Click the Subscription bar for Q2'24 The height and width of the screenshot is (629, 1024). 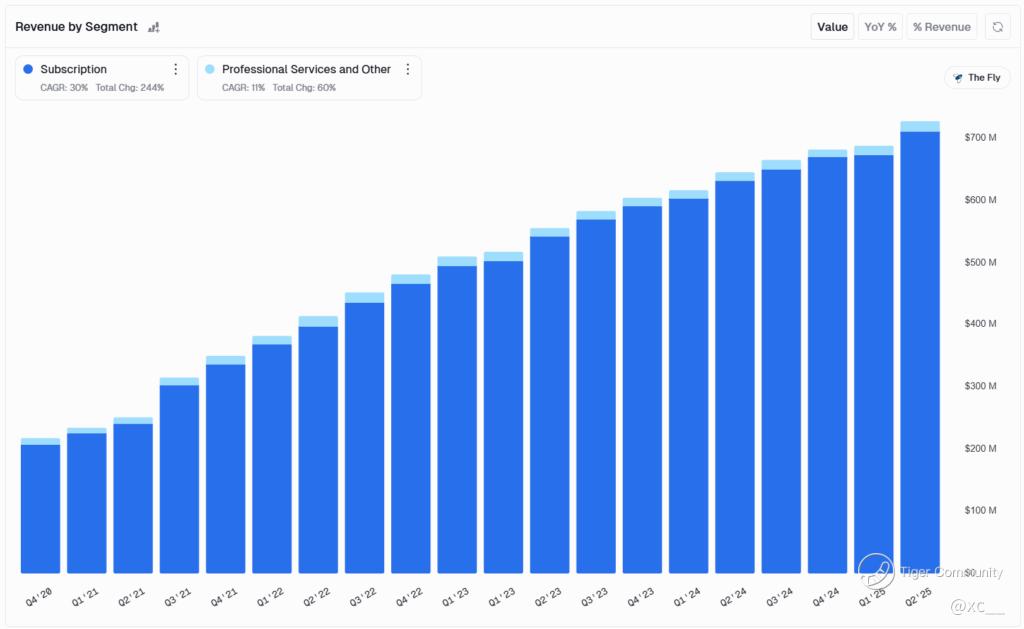735,377
